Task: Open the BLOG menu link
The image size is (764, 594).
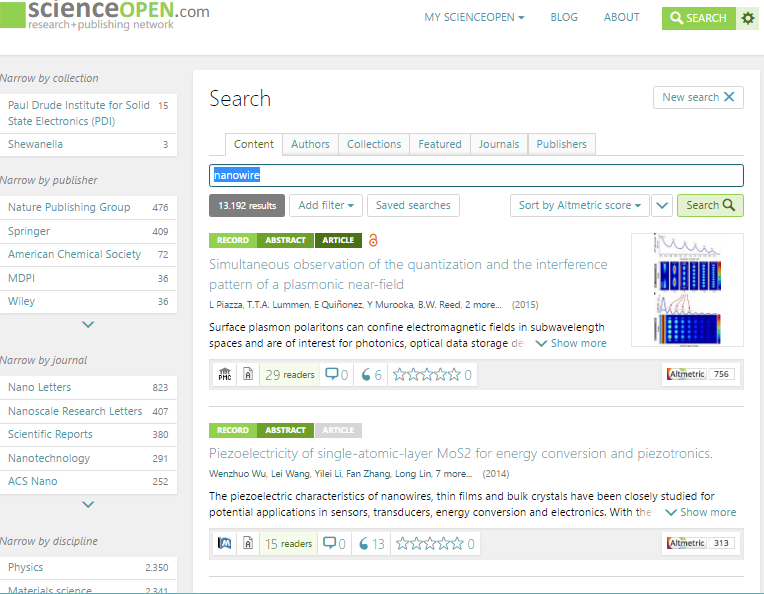Action: 564,18
